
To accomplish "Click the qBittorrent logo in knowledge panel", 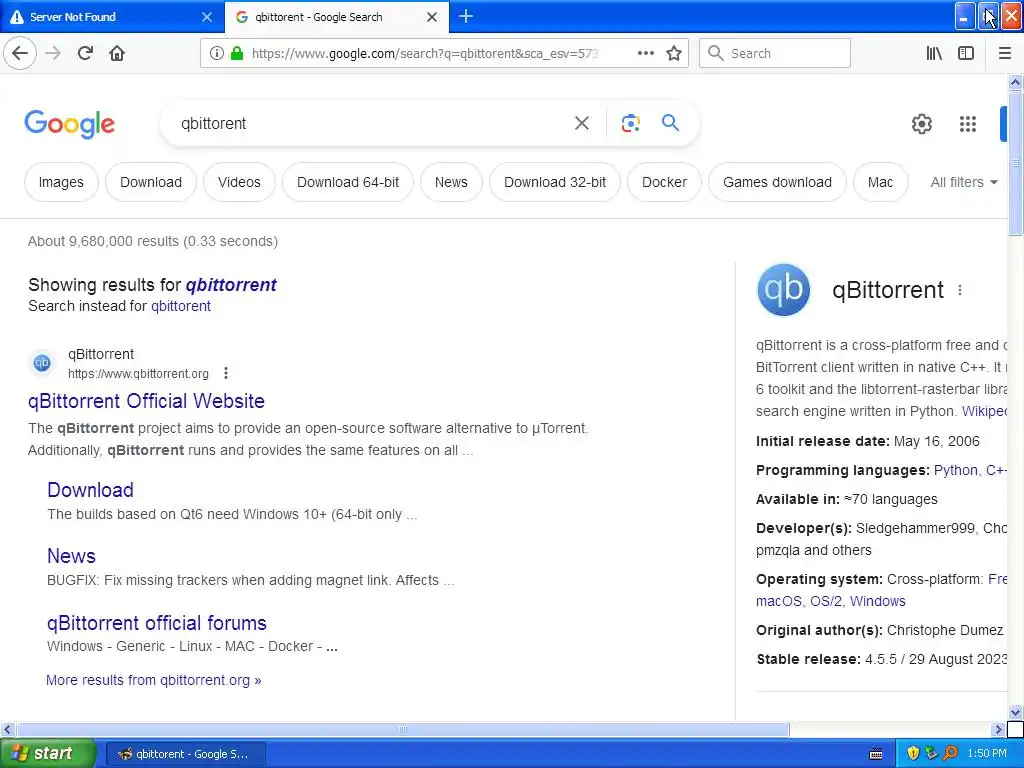I will pyautogui.click(x=784, y=289).
